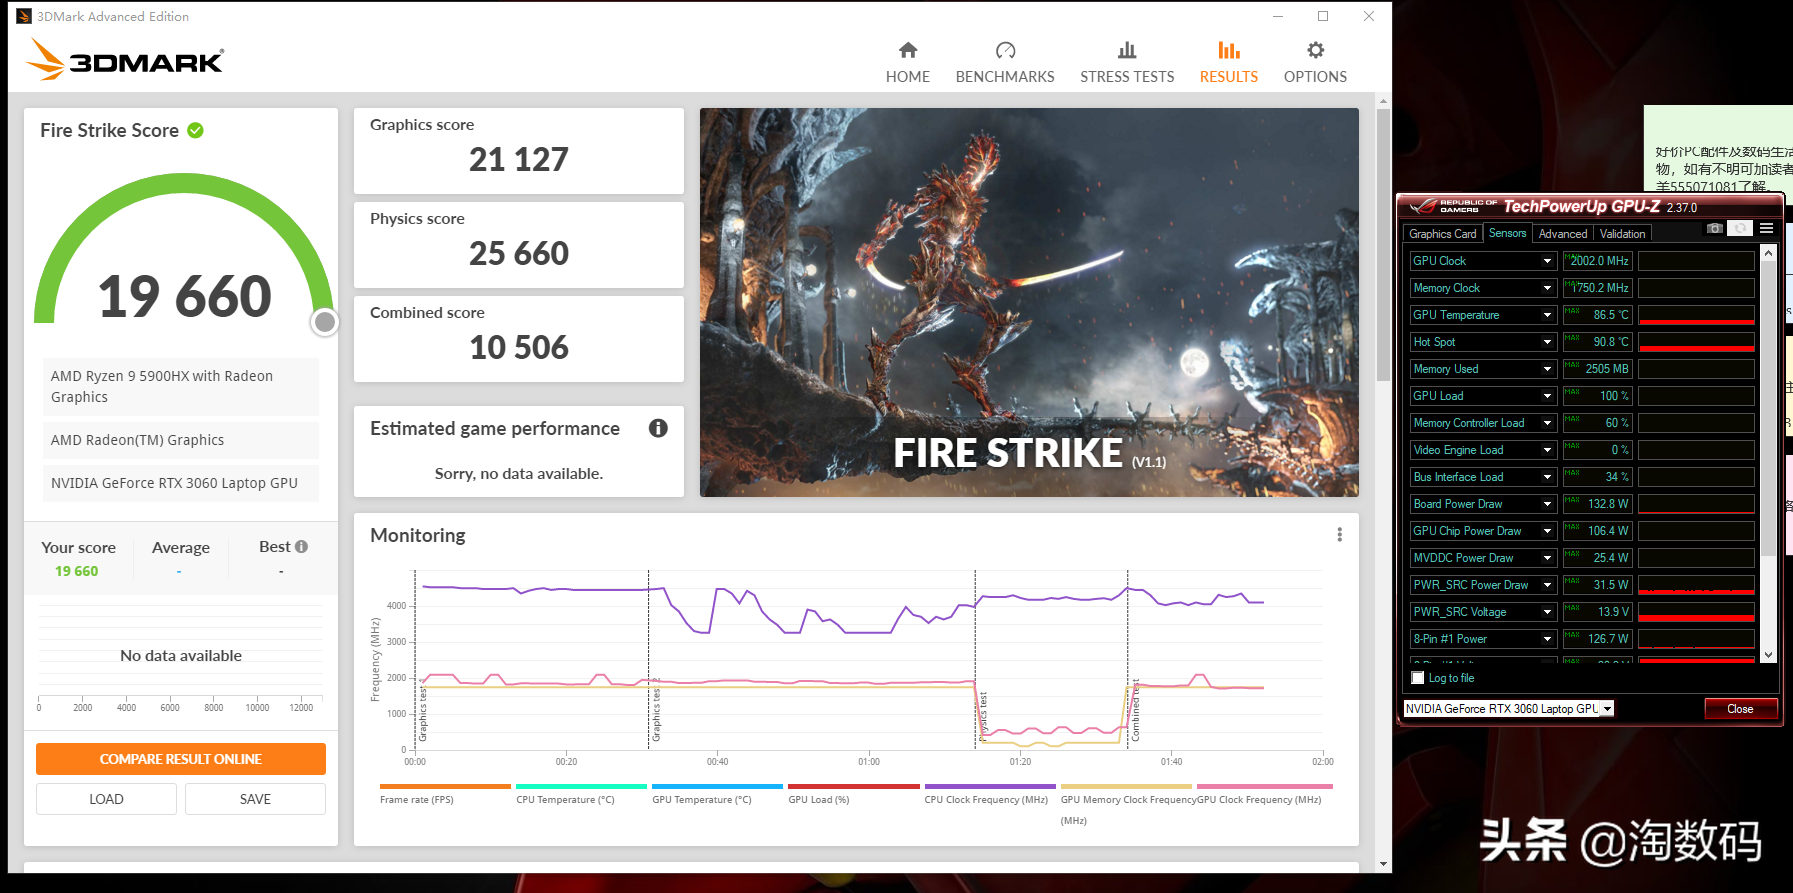Click the GPU Temperature sensor graph
The image size is (1793, 893).
1696,315
